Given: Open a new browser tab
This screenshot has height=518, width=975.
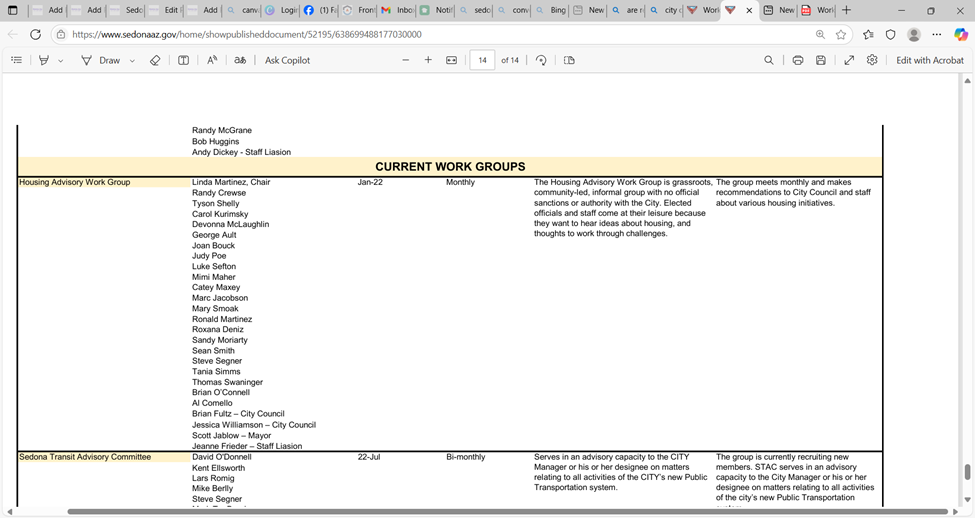Looking at the screenshot, I should click(847, 10).
